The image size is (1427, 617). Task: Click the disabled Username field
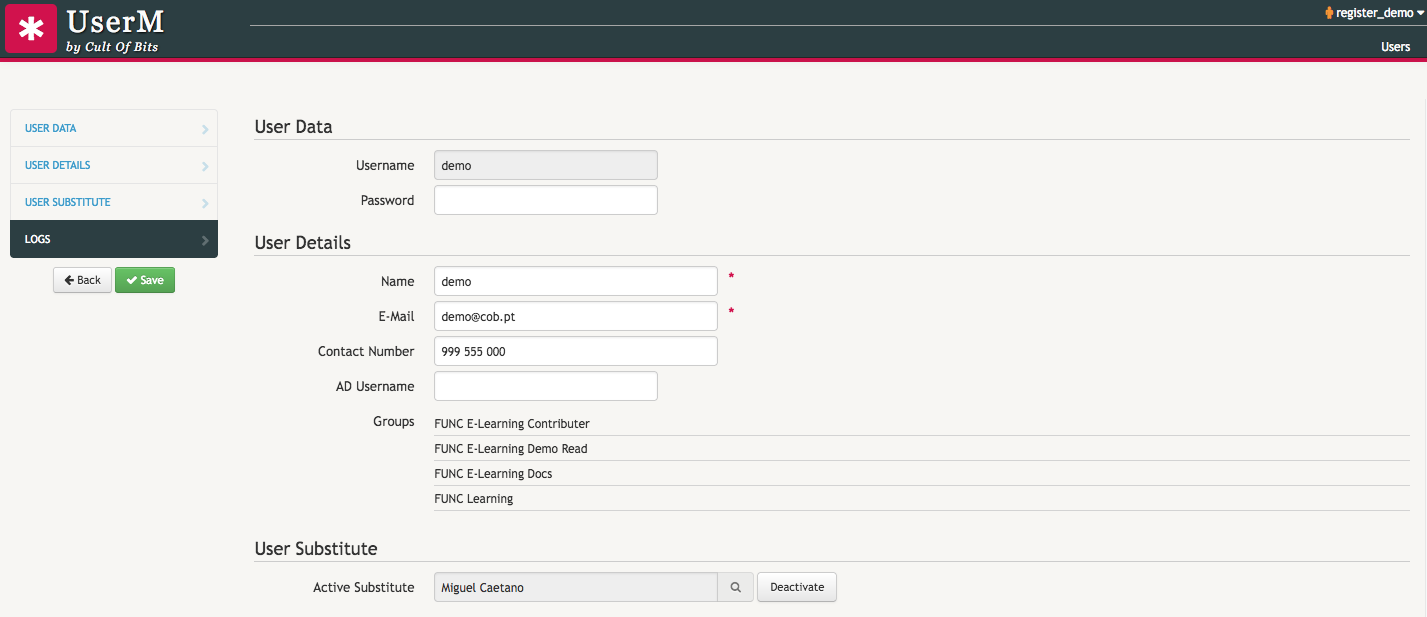(546, 165)
